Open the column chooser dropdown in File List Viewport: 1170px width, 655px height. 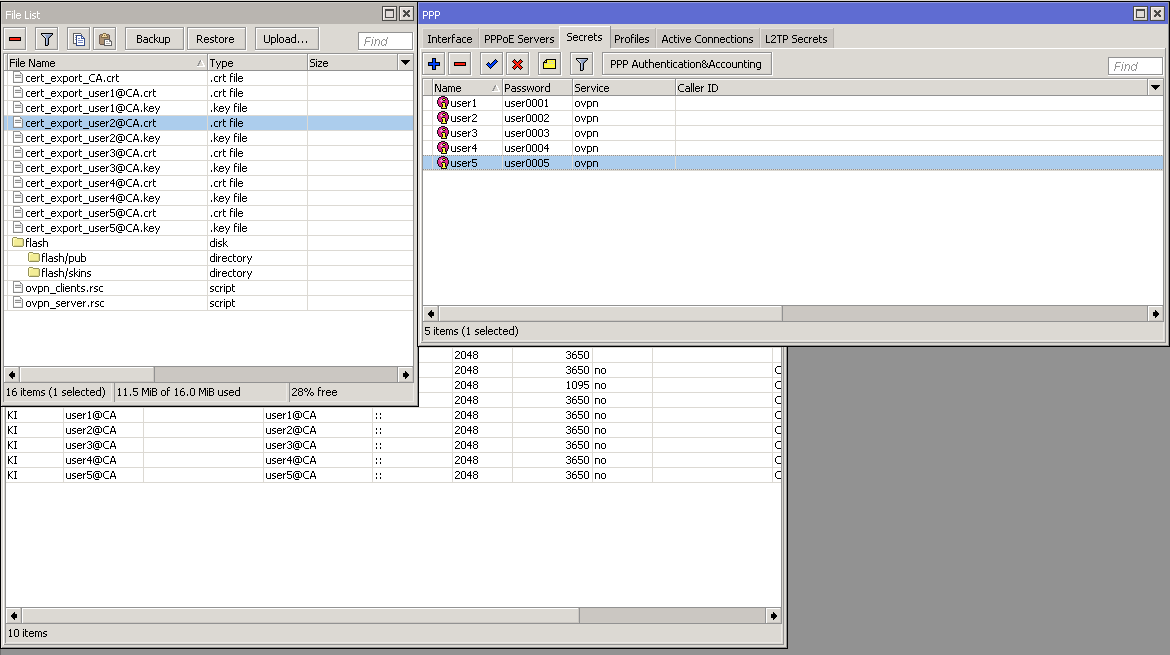pos(405,62)
